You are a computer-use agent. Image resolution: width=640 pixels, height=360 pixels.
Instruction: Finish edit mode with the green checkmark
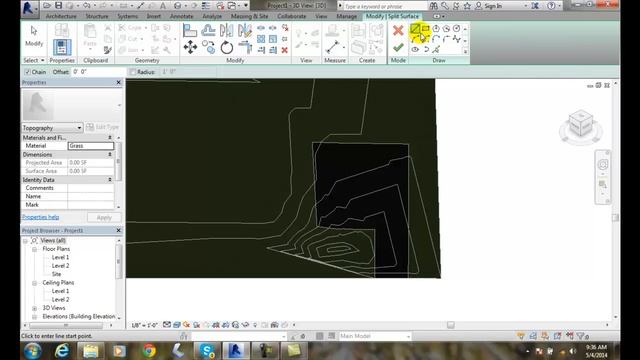(398, 47)
